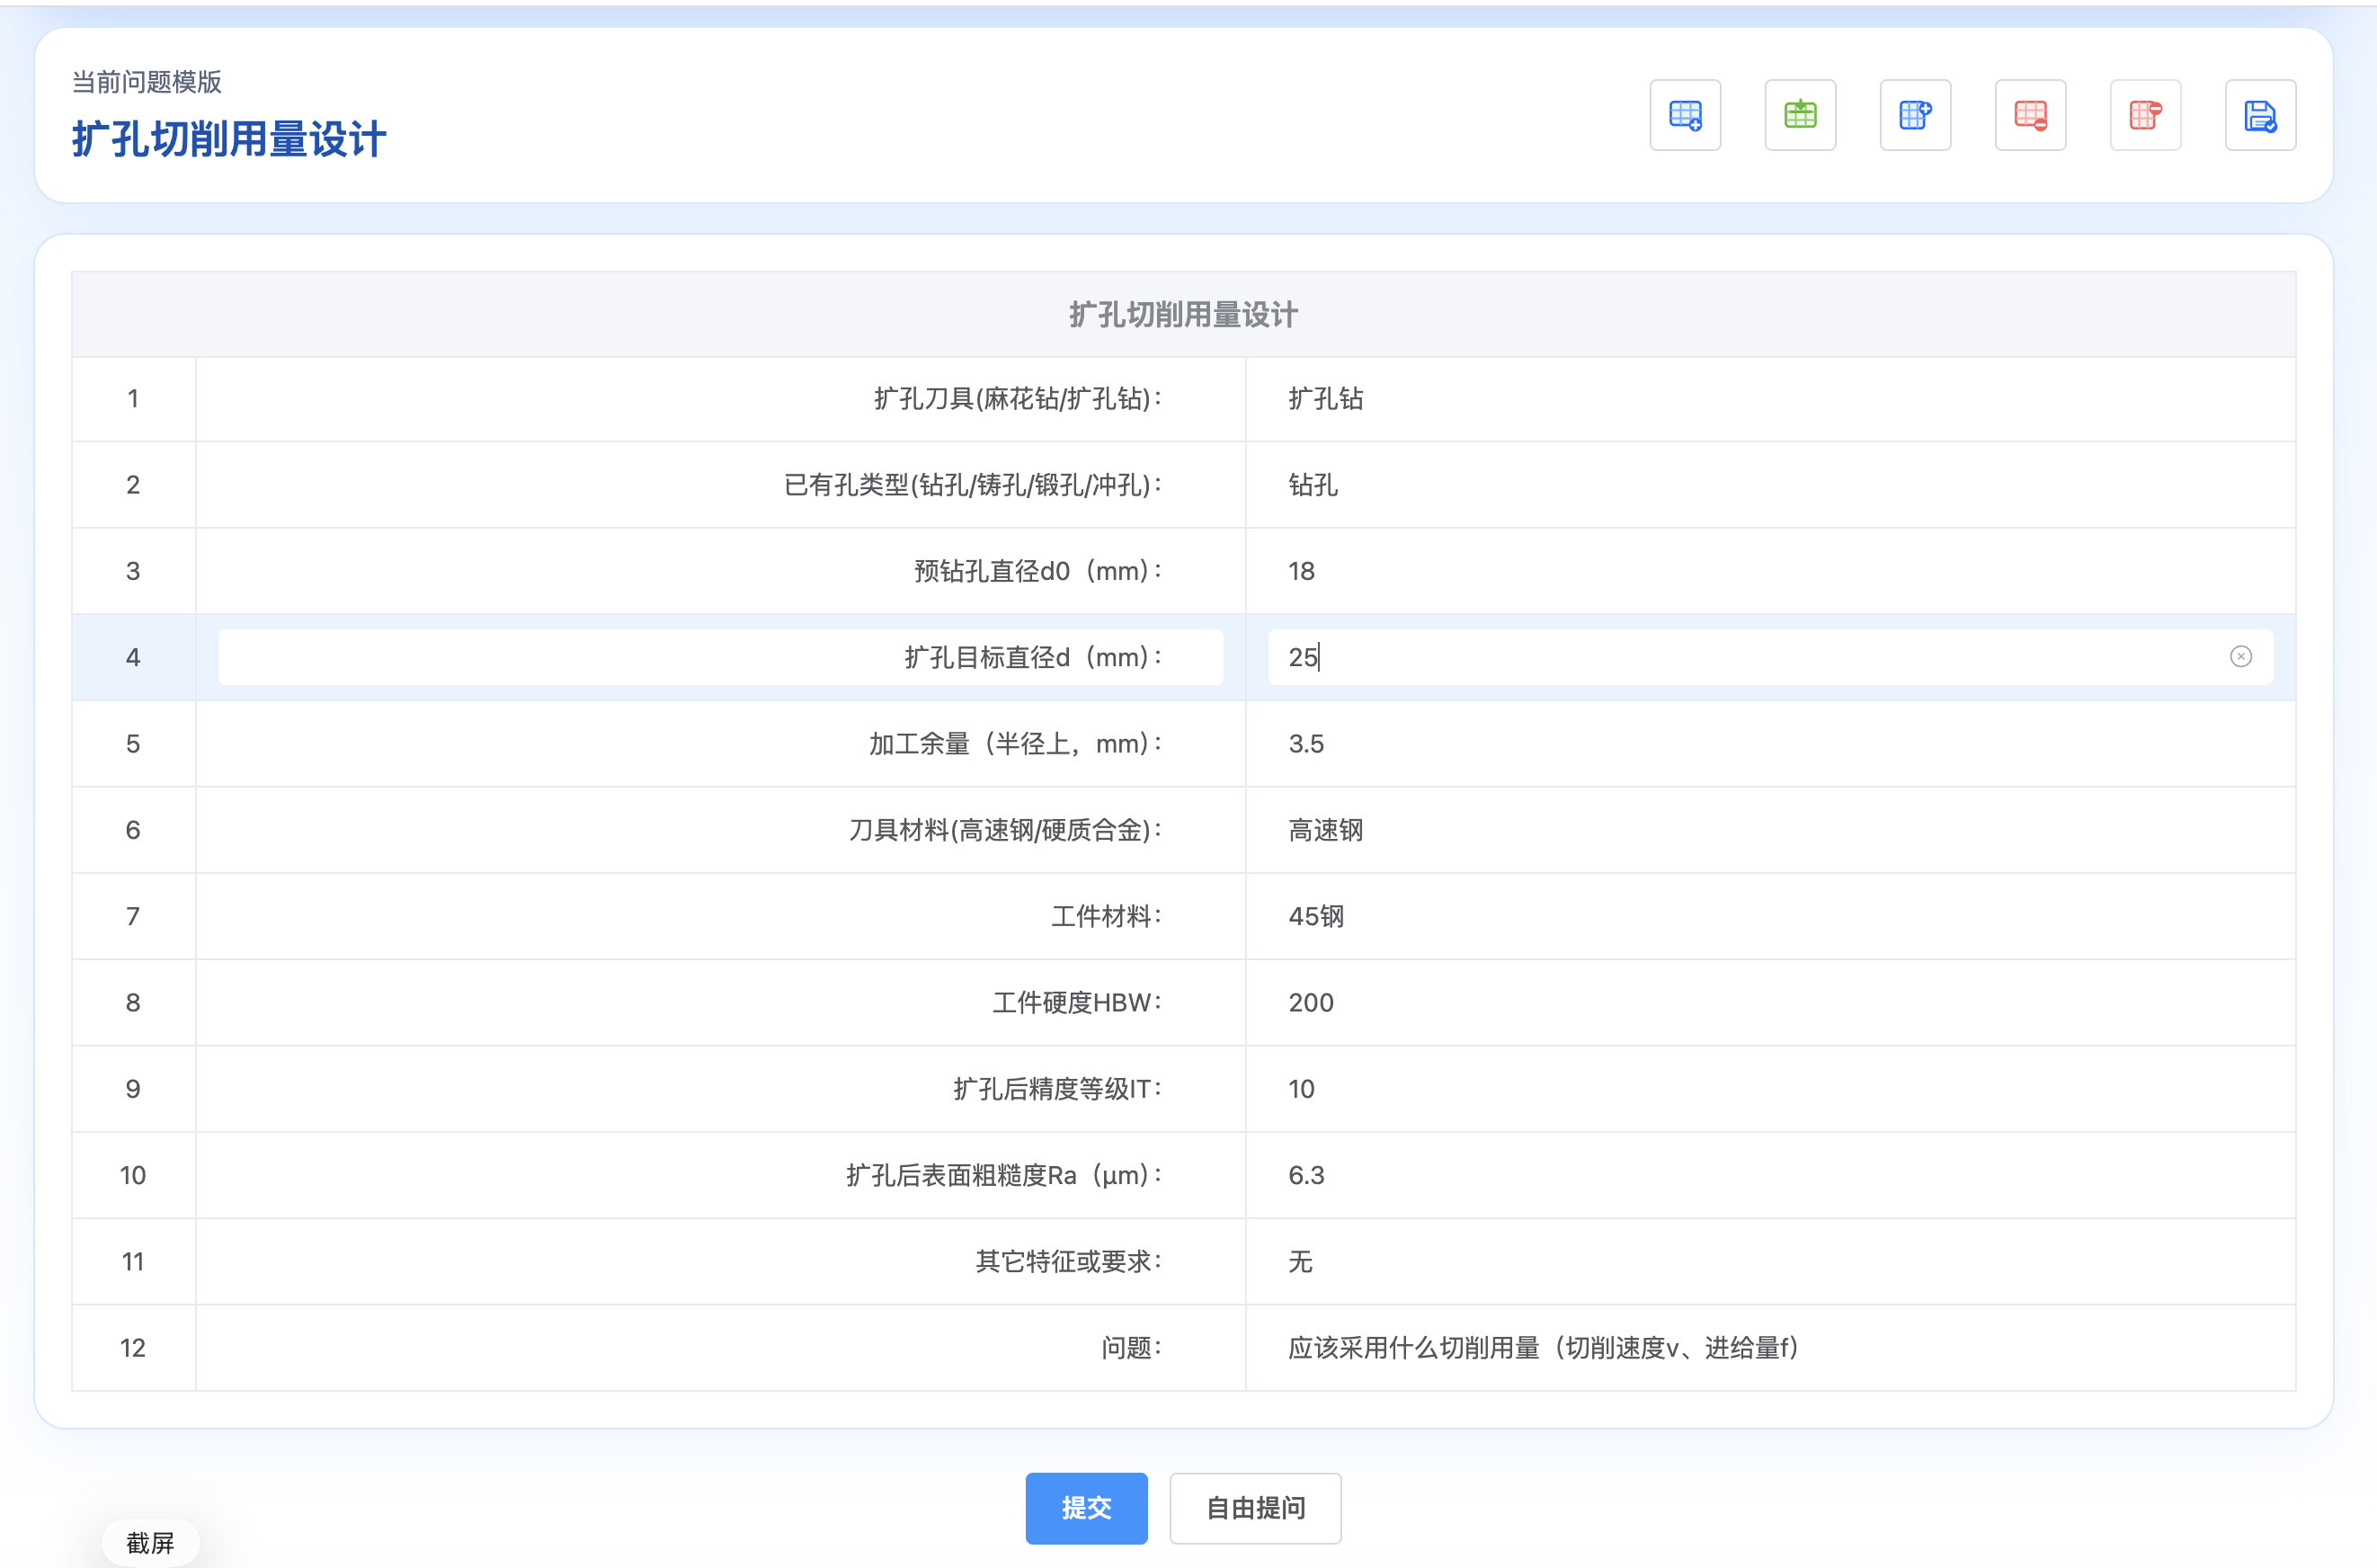2377x1568 pixels.
Task: Click the 当前问题模版 caption
Action: point(147,82)
